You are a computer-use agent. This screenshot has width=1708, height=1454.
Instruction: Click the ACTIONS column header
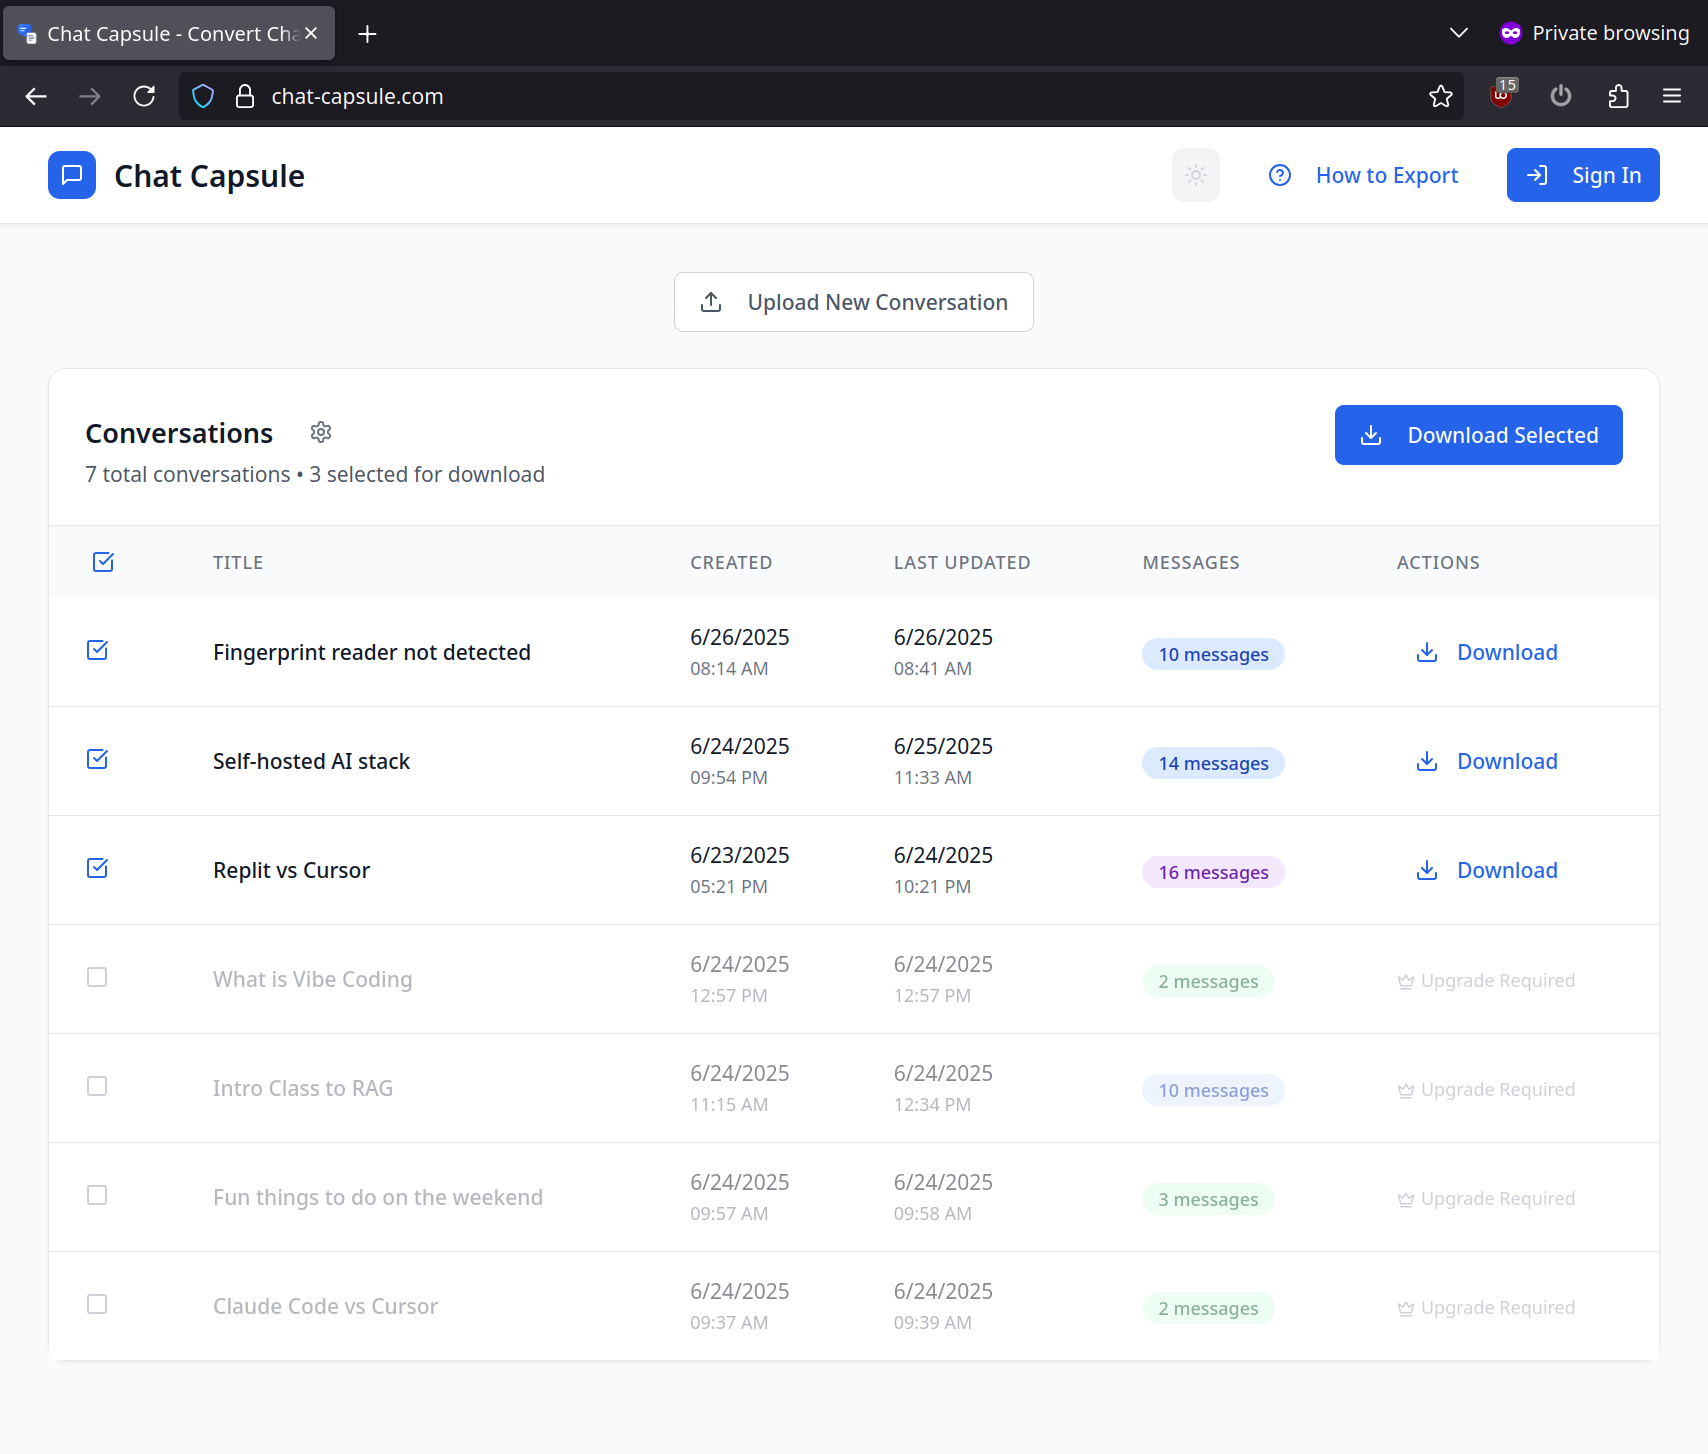click(1438, 562)
